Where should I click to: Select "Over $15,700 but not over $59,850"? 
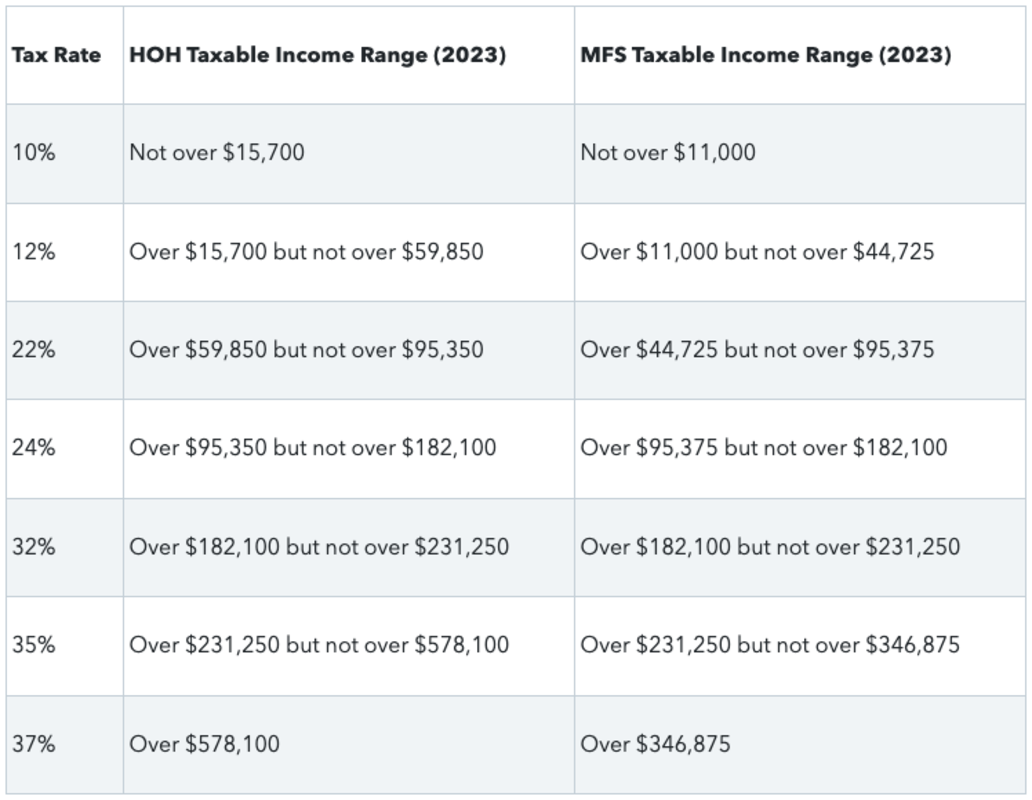(x=306, y=251)
